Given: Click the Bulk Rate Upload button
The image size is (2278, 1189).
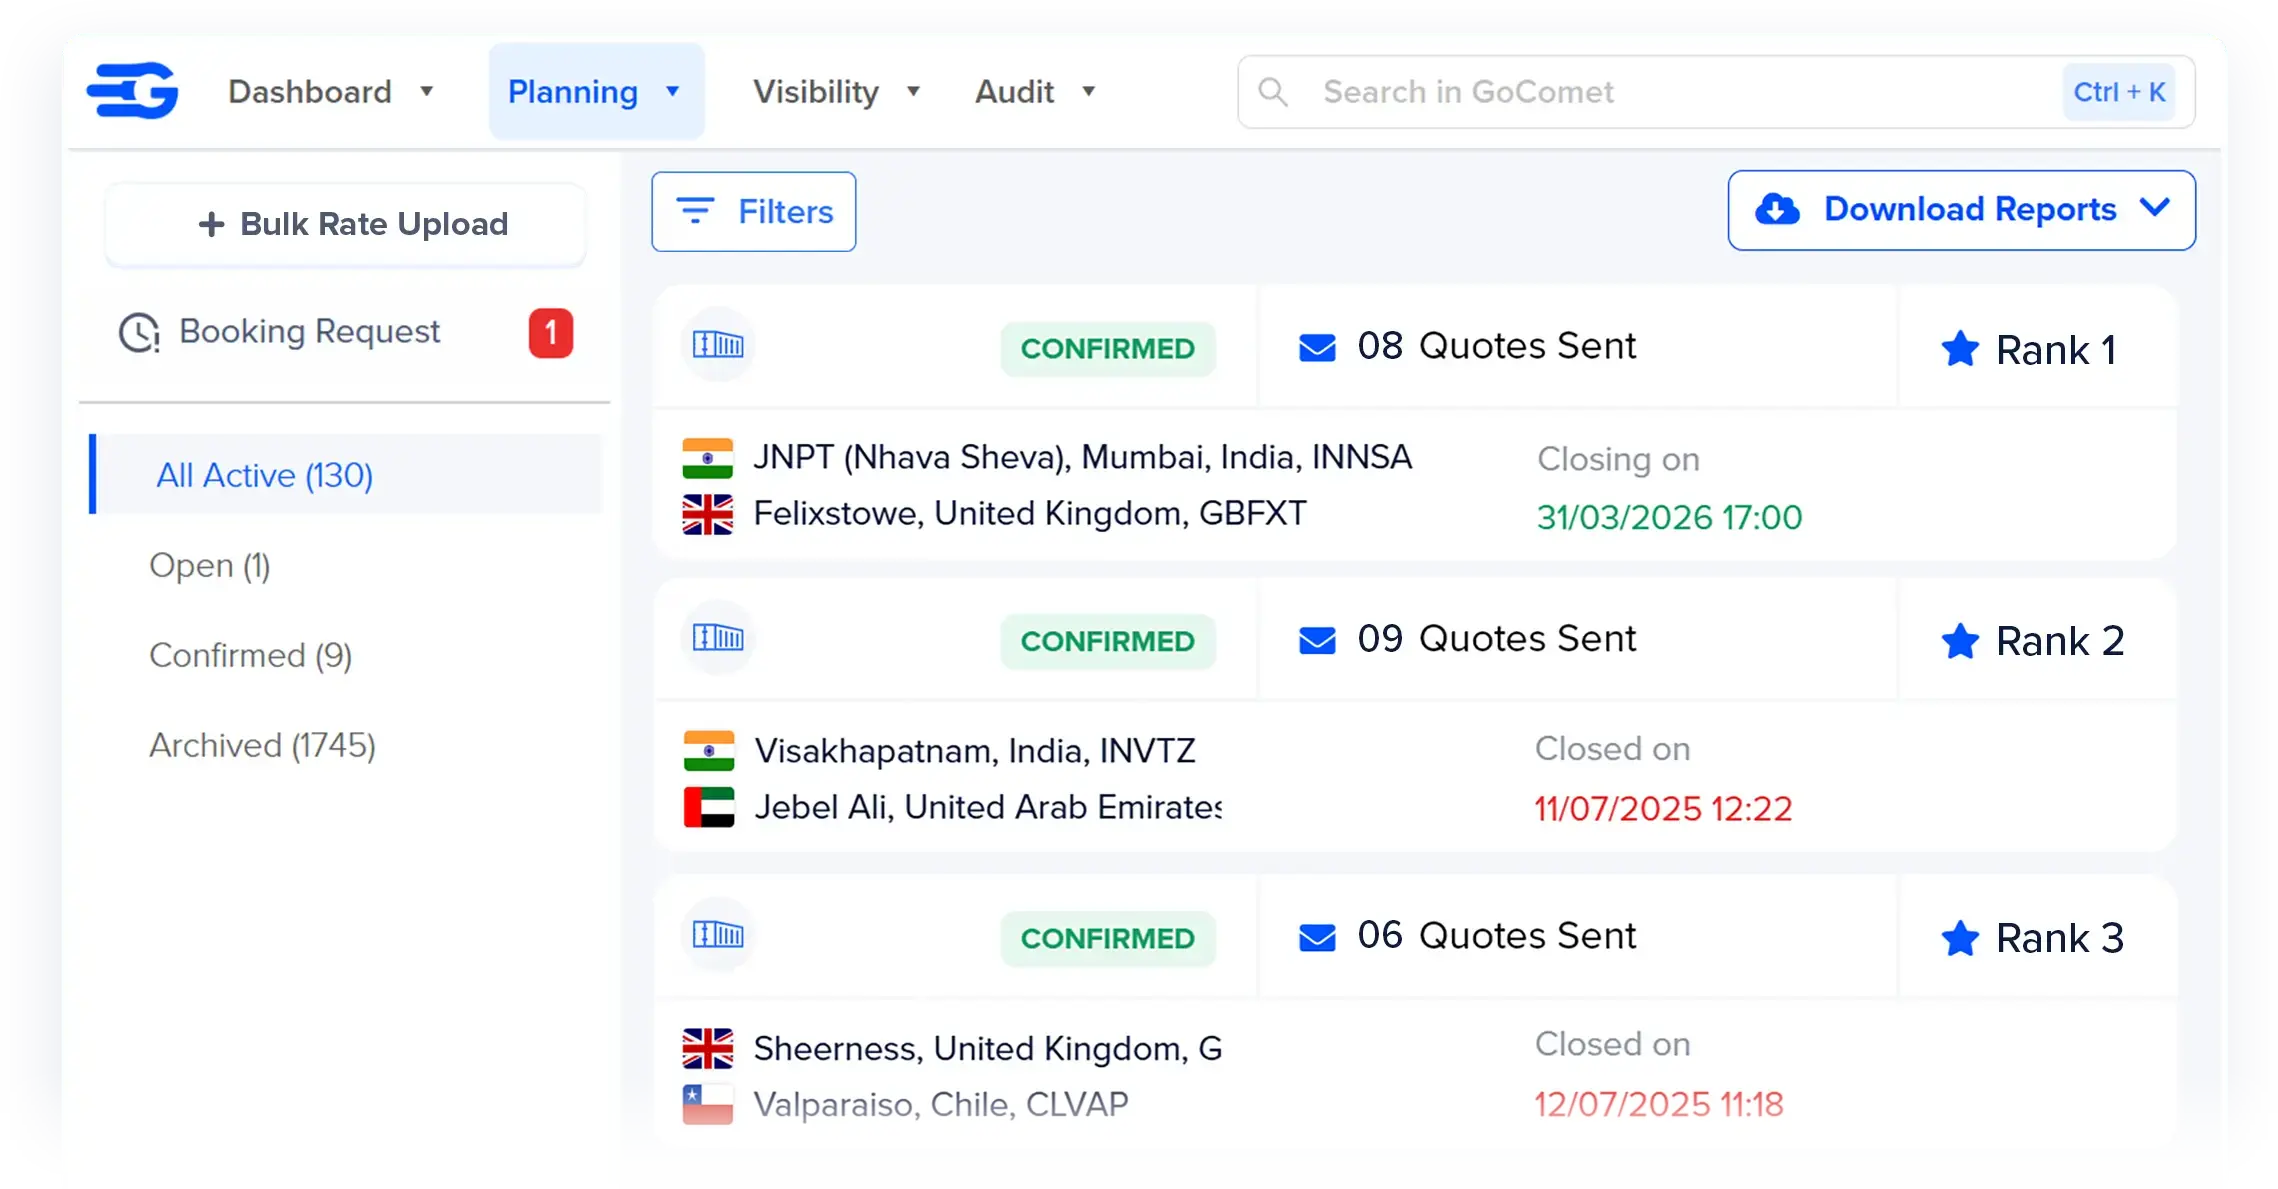Looking at the screenshot, I should (x=344, y=224).
